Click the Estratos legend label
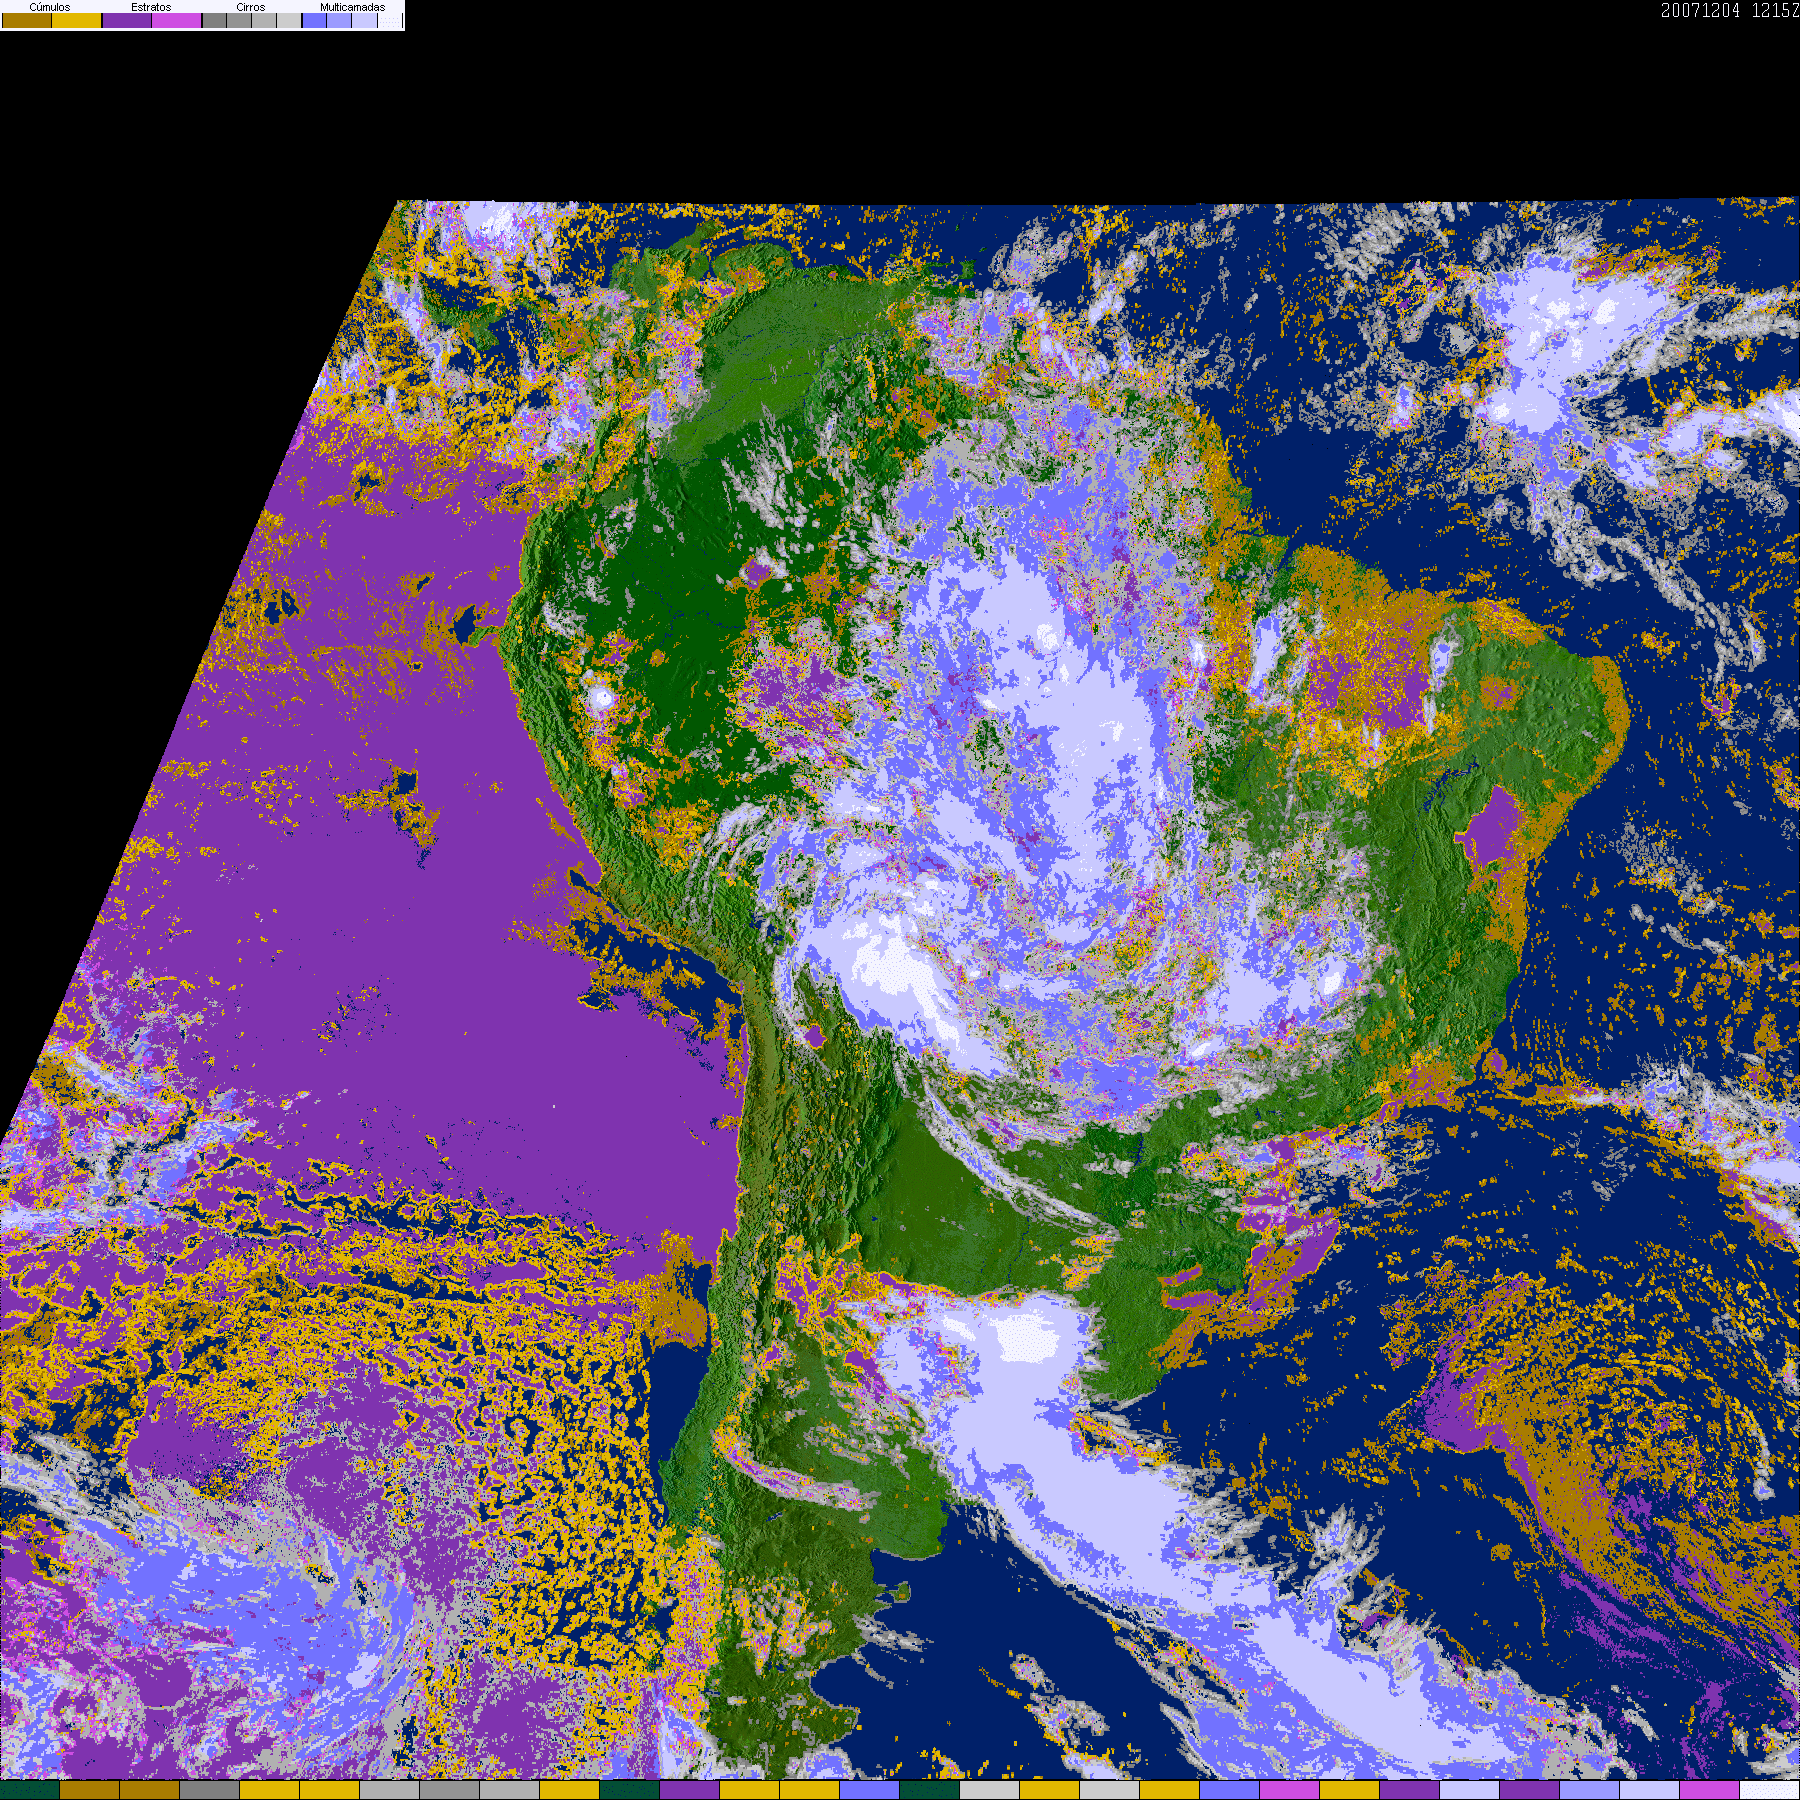Screen dimensions: 1800x1800 coord(151,7)
